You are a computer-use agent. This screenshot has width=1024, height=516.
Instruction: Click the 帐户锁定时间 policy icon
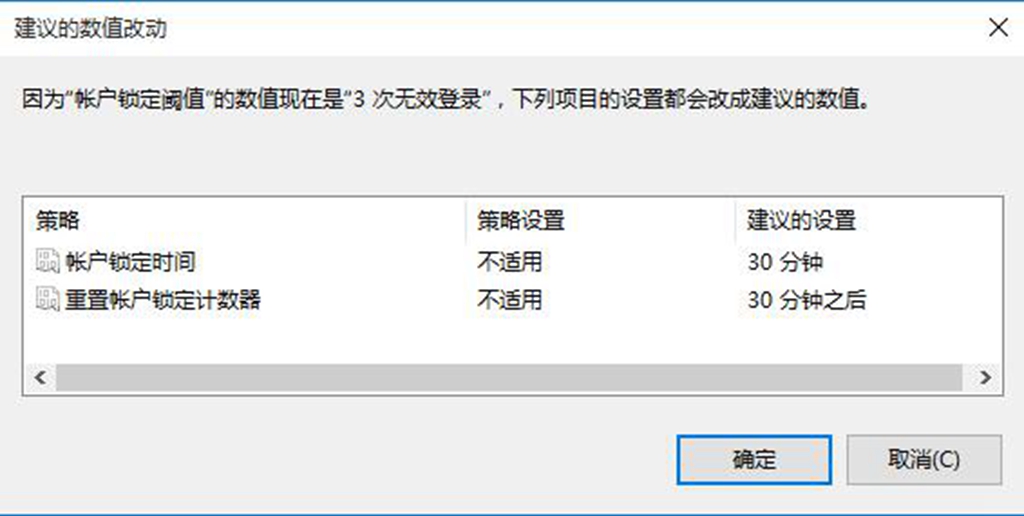point(48,262)
